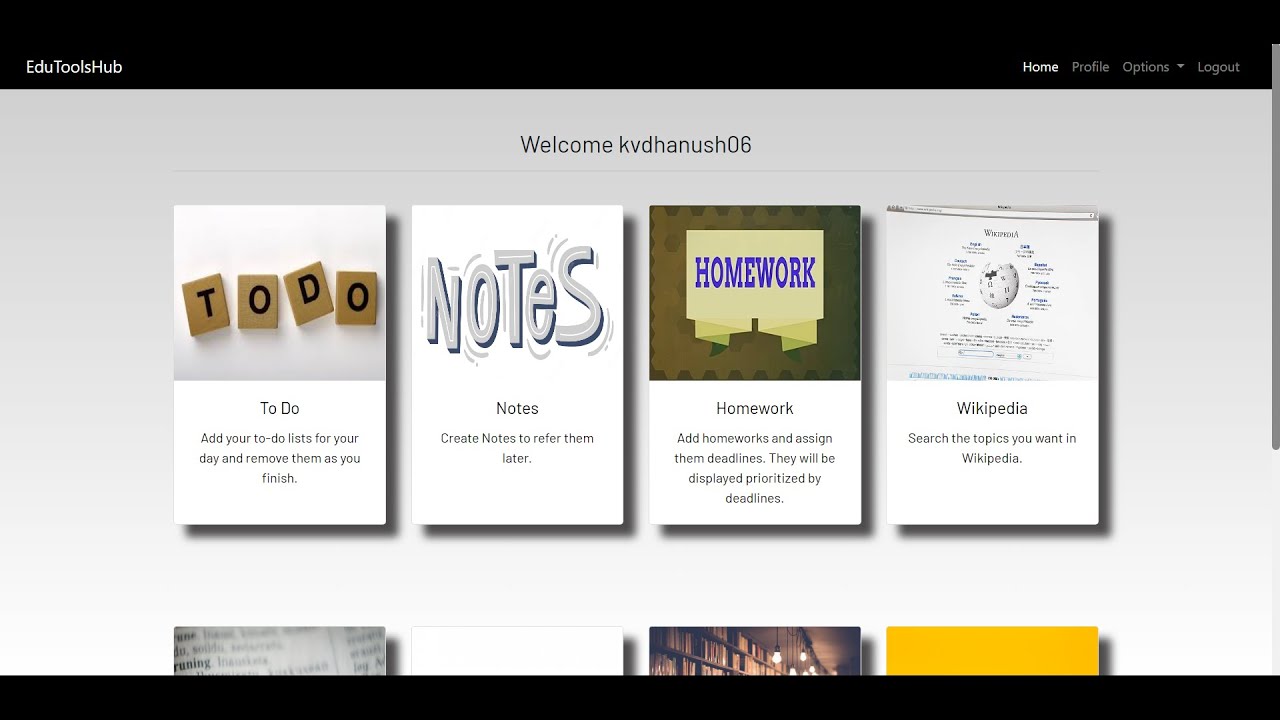Image resolution: width=1280 pixels, height=720 pixels.
Task: Click the TODO wooden tiles image
Action: pos(280,293)
